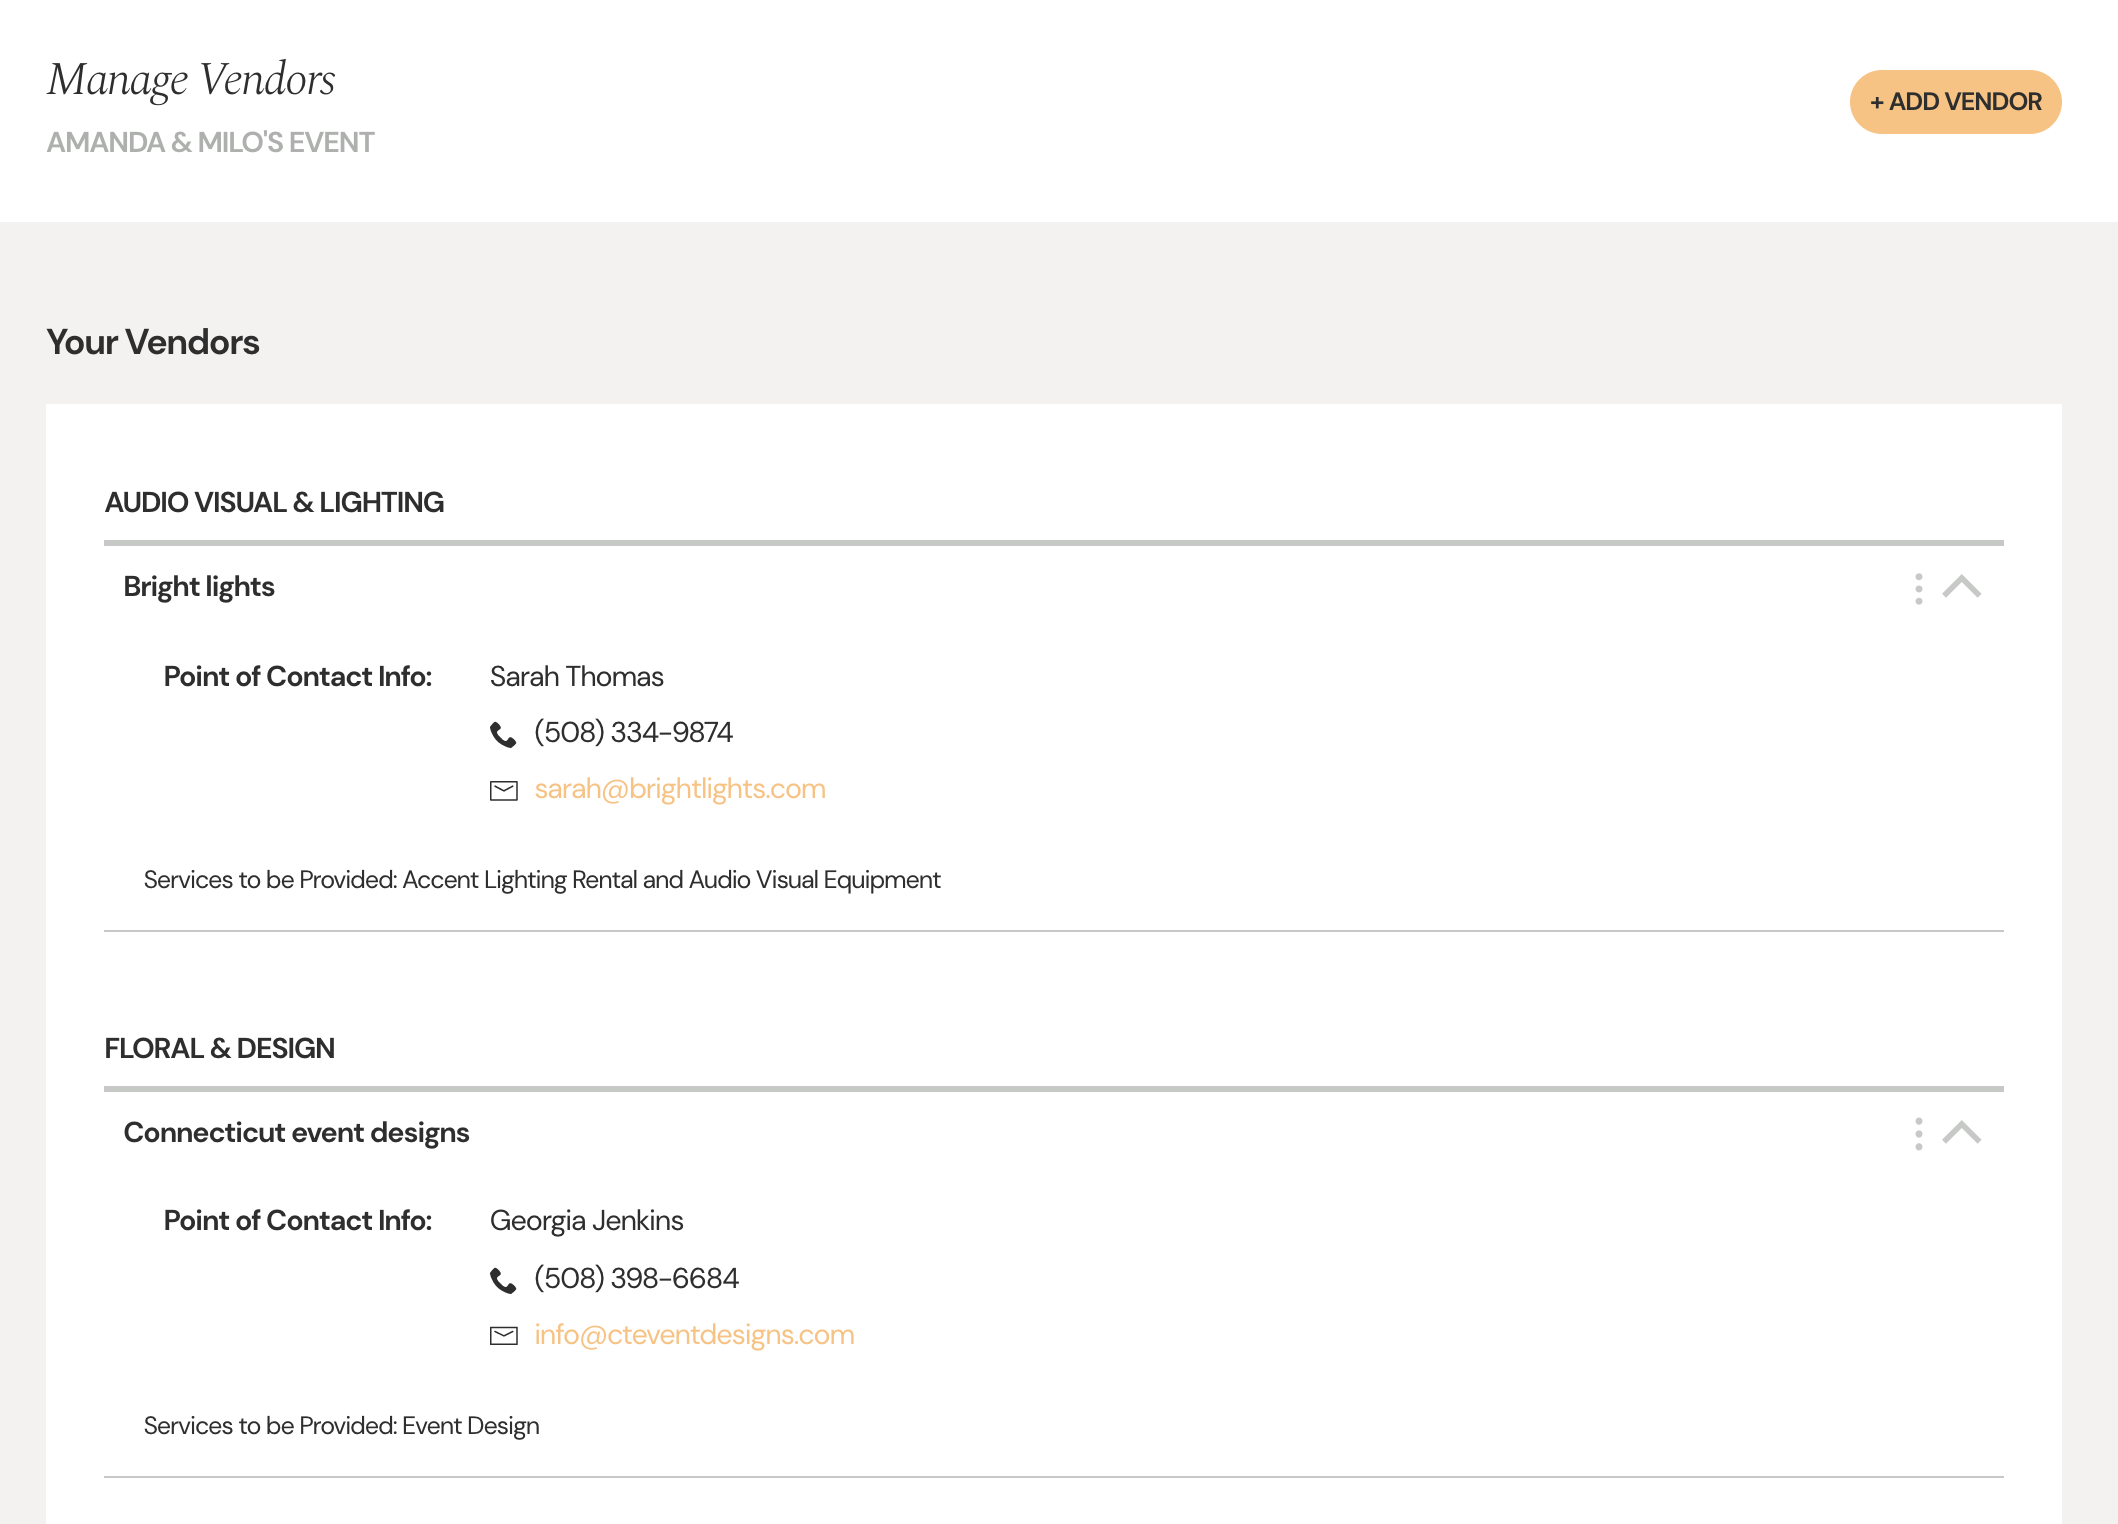Select the Bright lights vendor name
Screen dimensions: 2118x1524
point(199,587)
